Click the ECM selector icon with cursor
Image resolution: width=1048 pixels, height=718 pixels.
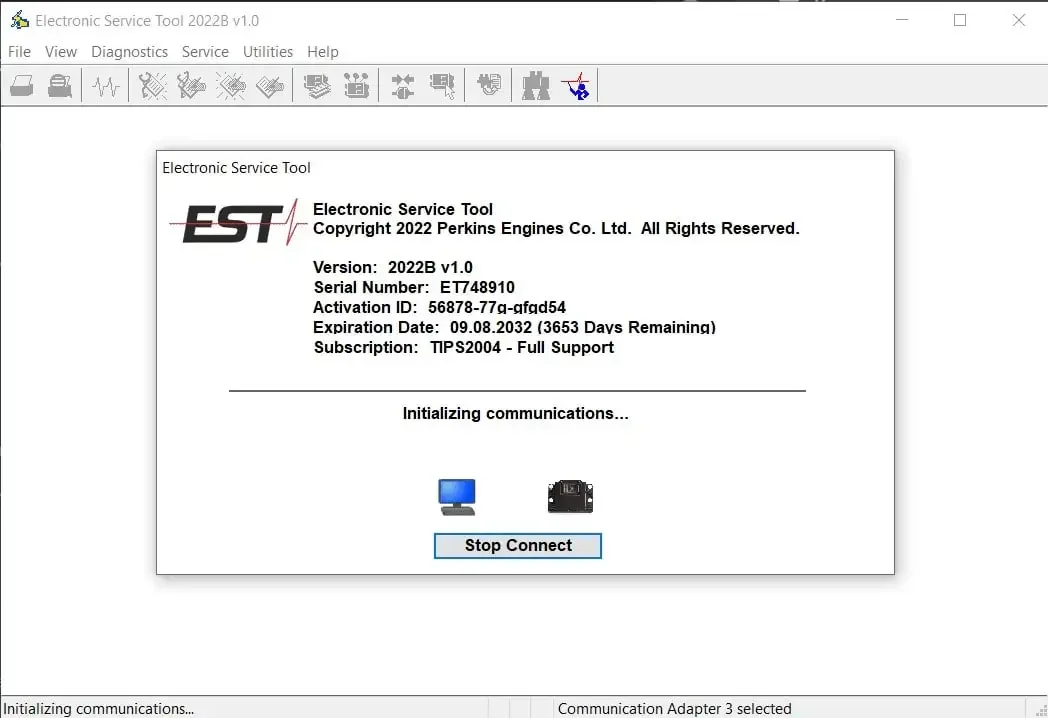coord(442,86)
